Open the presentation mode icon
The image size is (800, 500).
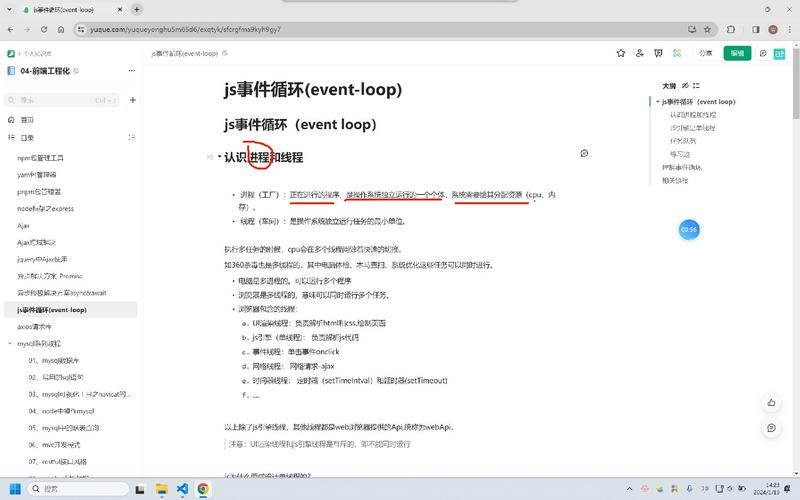click(658, 53)
